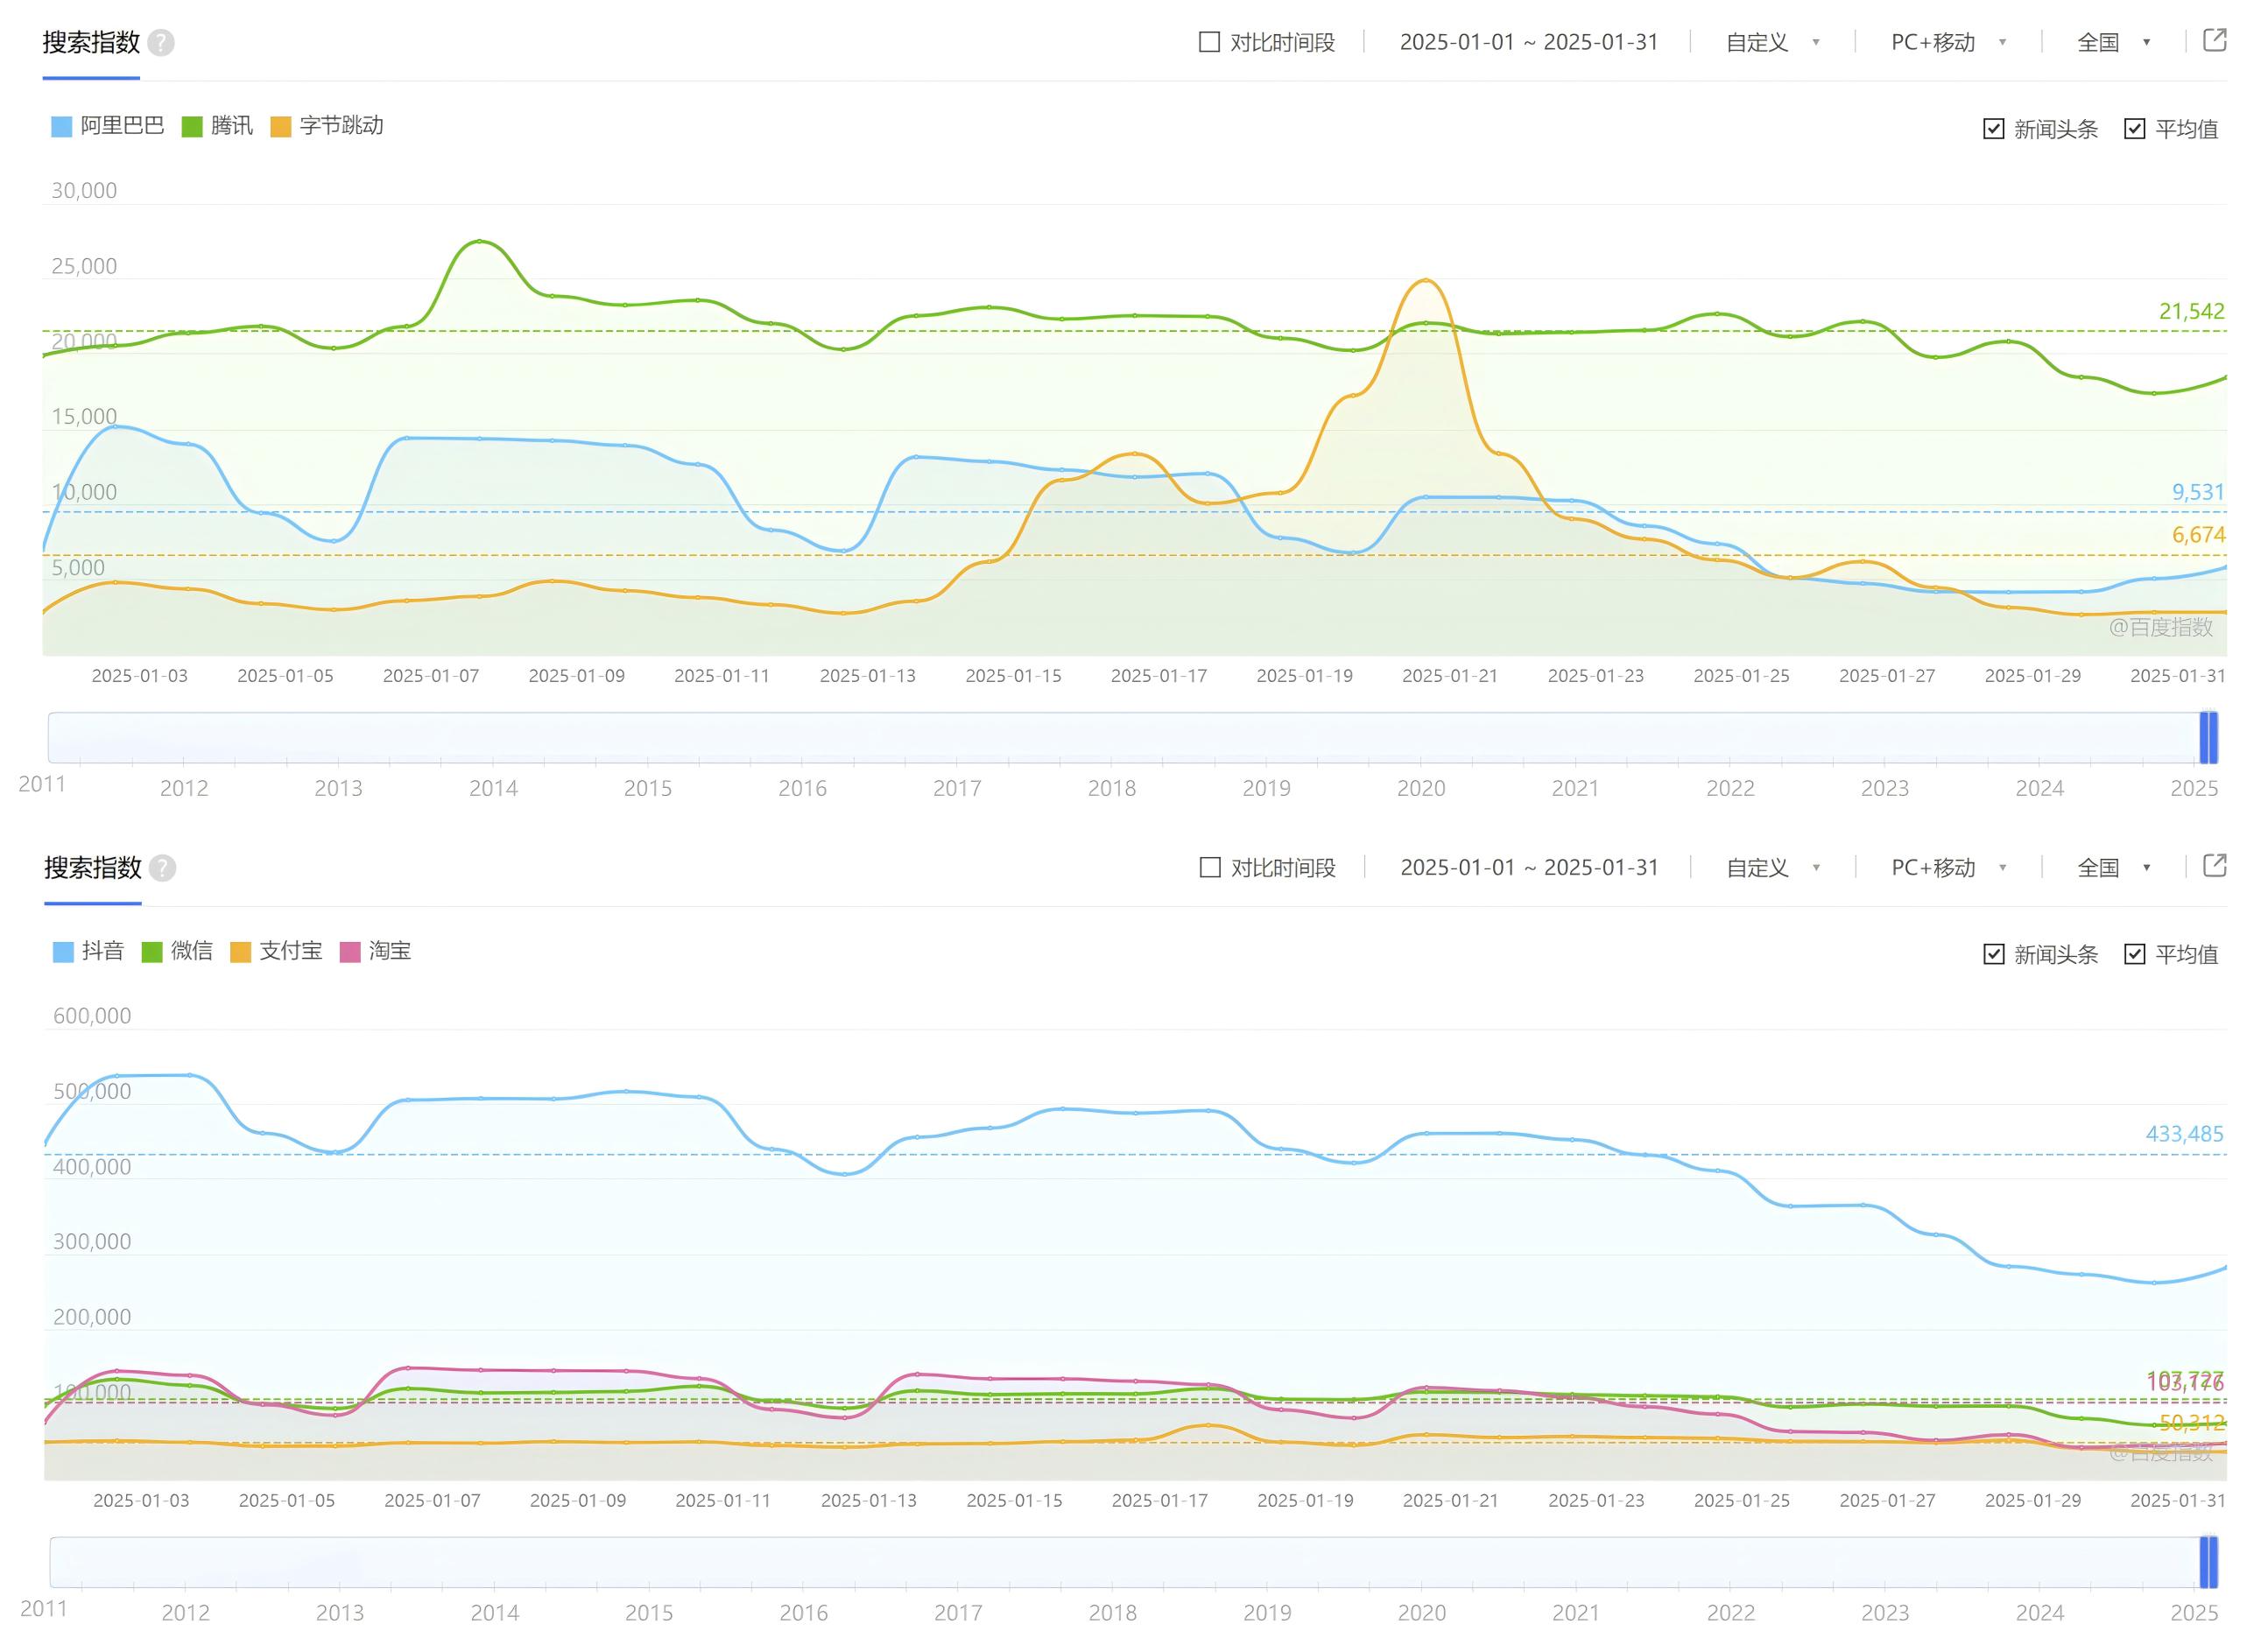
Task: Click help icon beside top 搜索指数 title
Action: [161, 43]
